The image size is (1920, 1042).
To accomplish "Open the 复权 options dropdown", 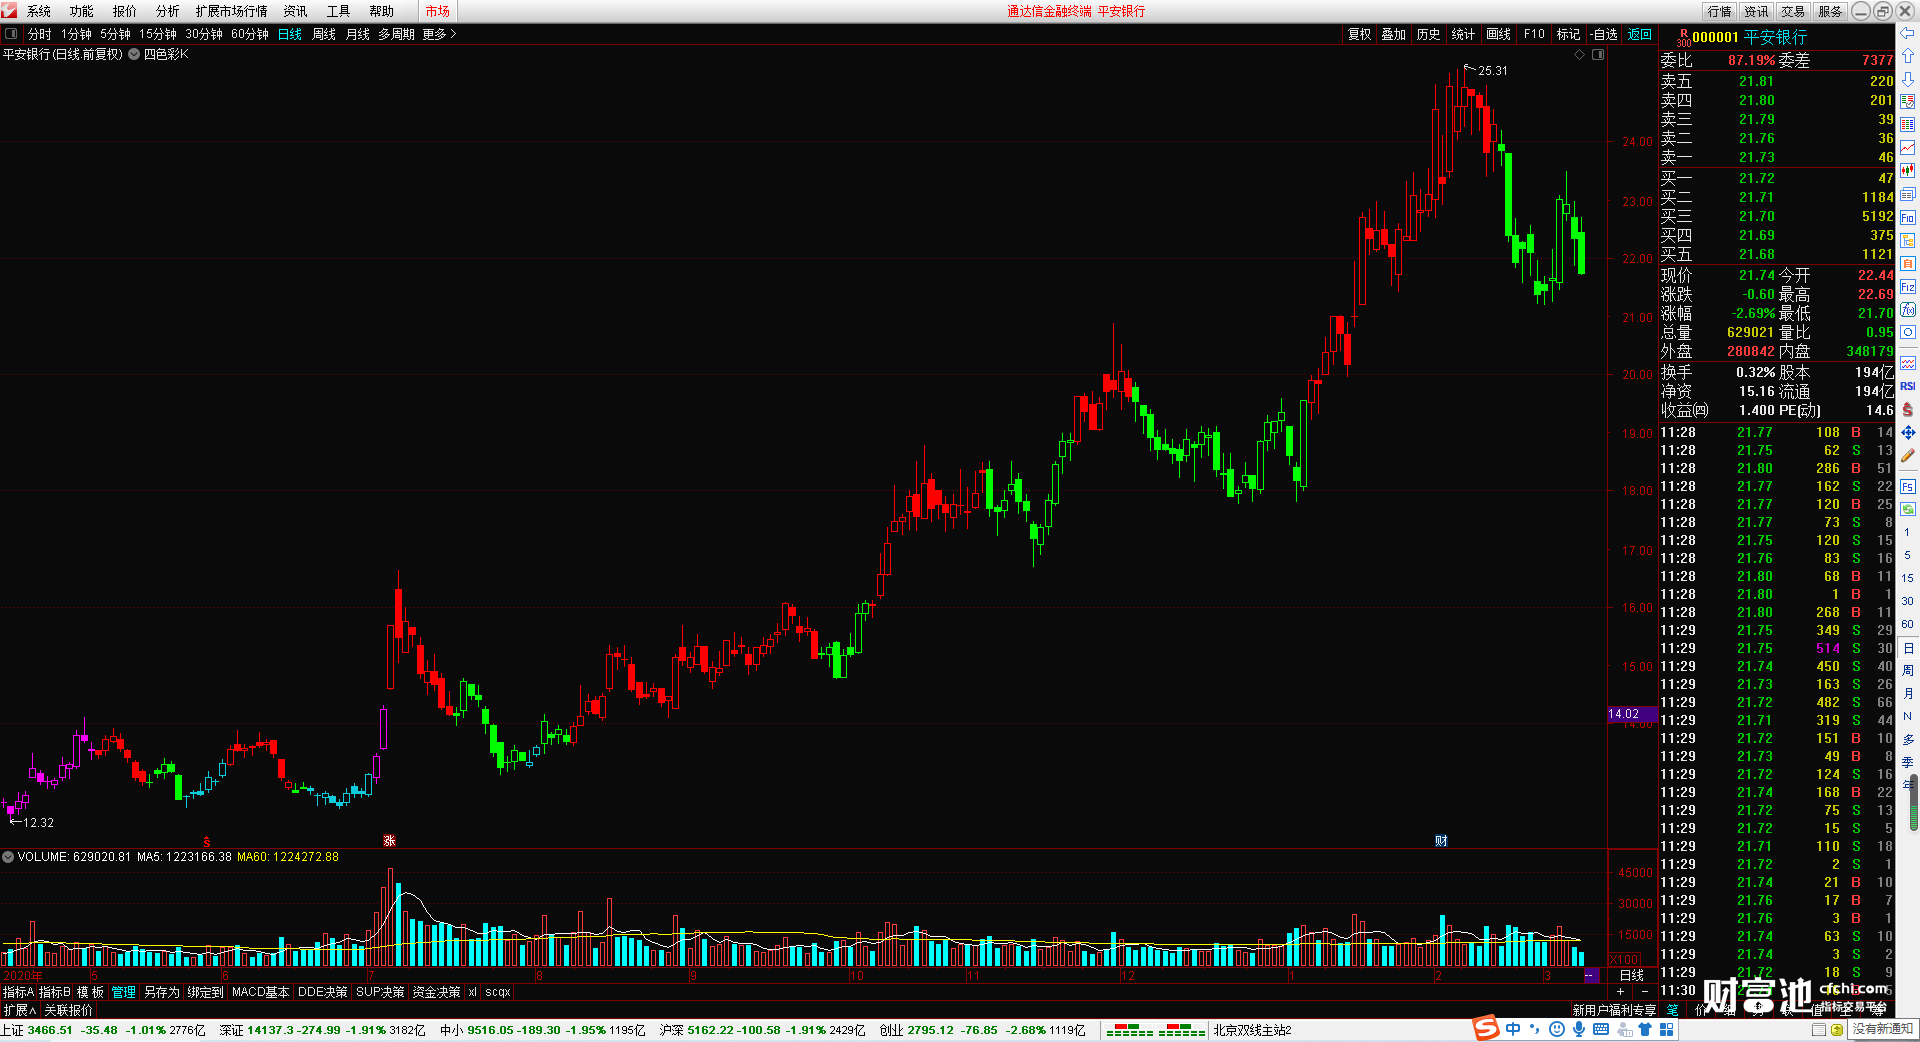I will tap(1360, 34).
